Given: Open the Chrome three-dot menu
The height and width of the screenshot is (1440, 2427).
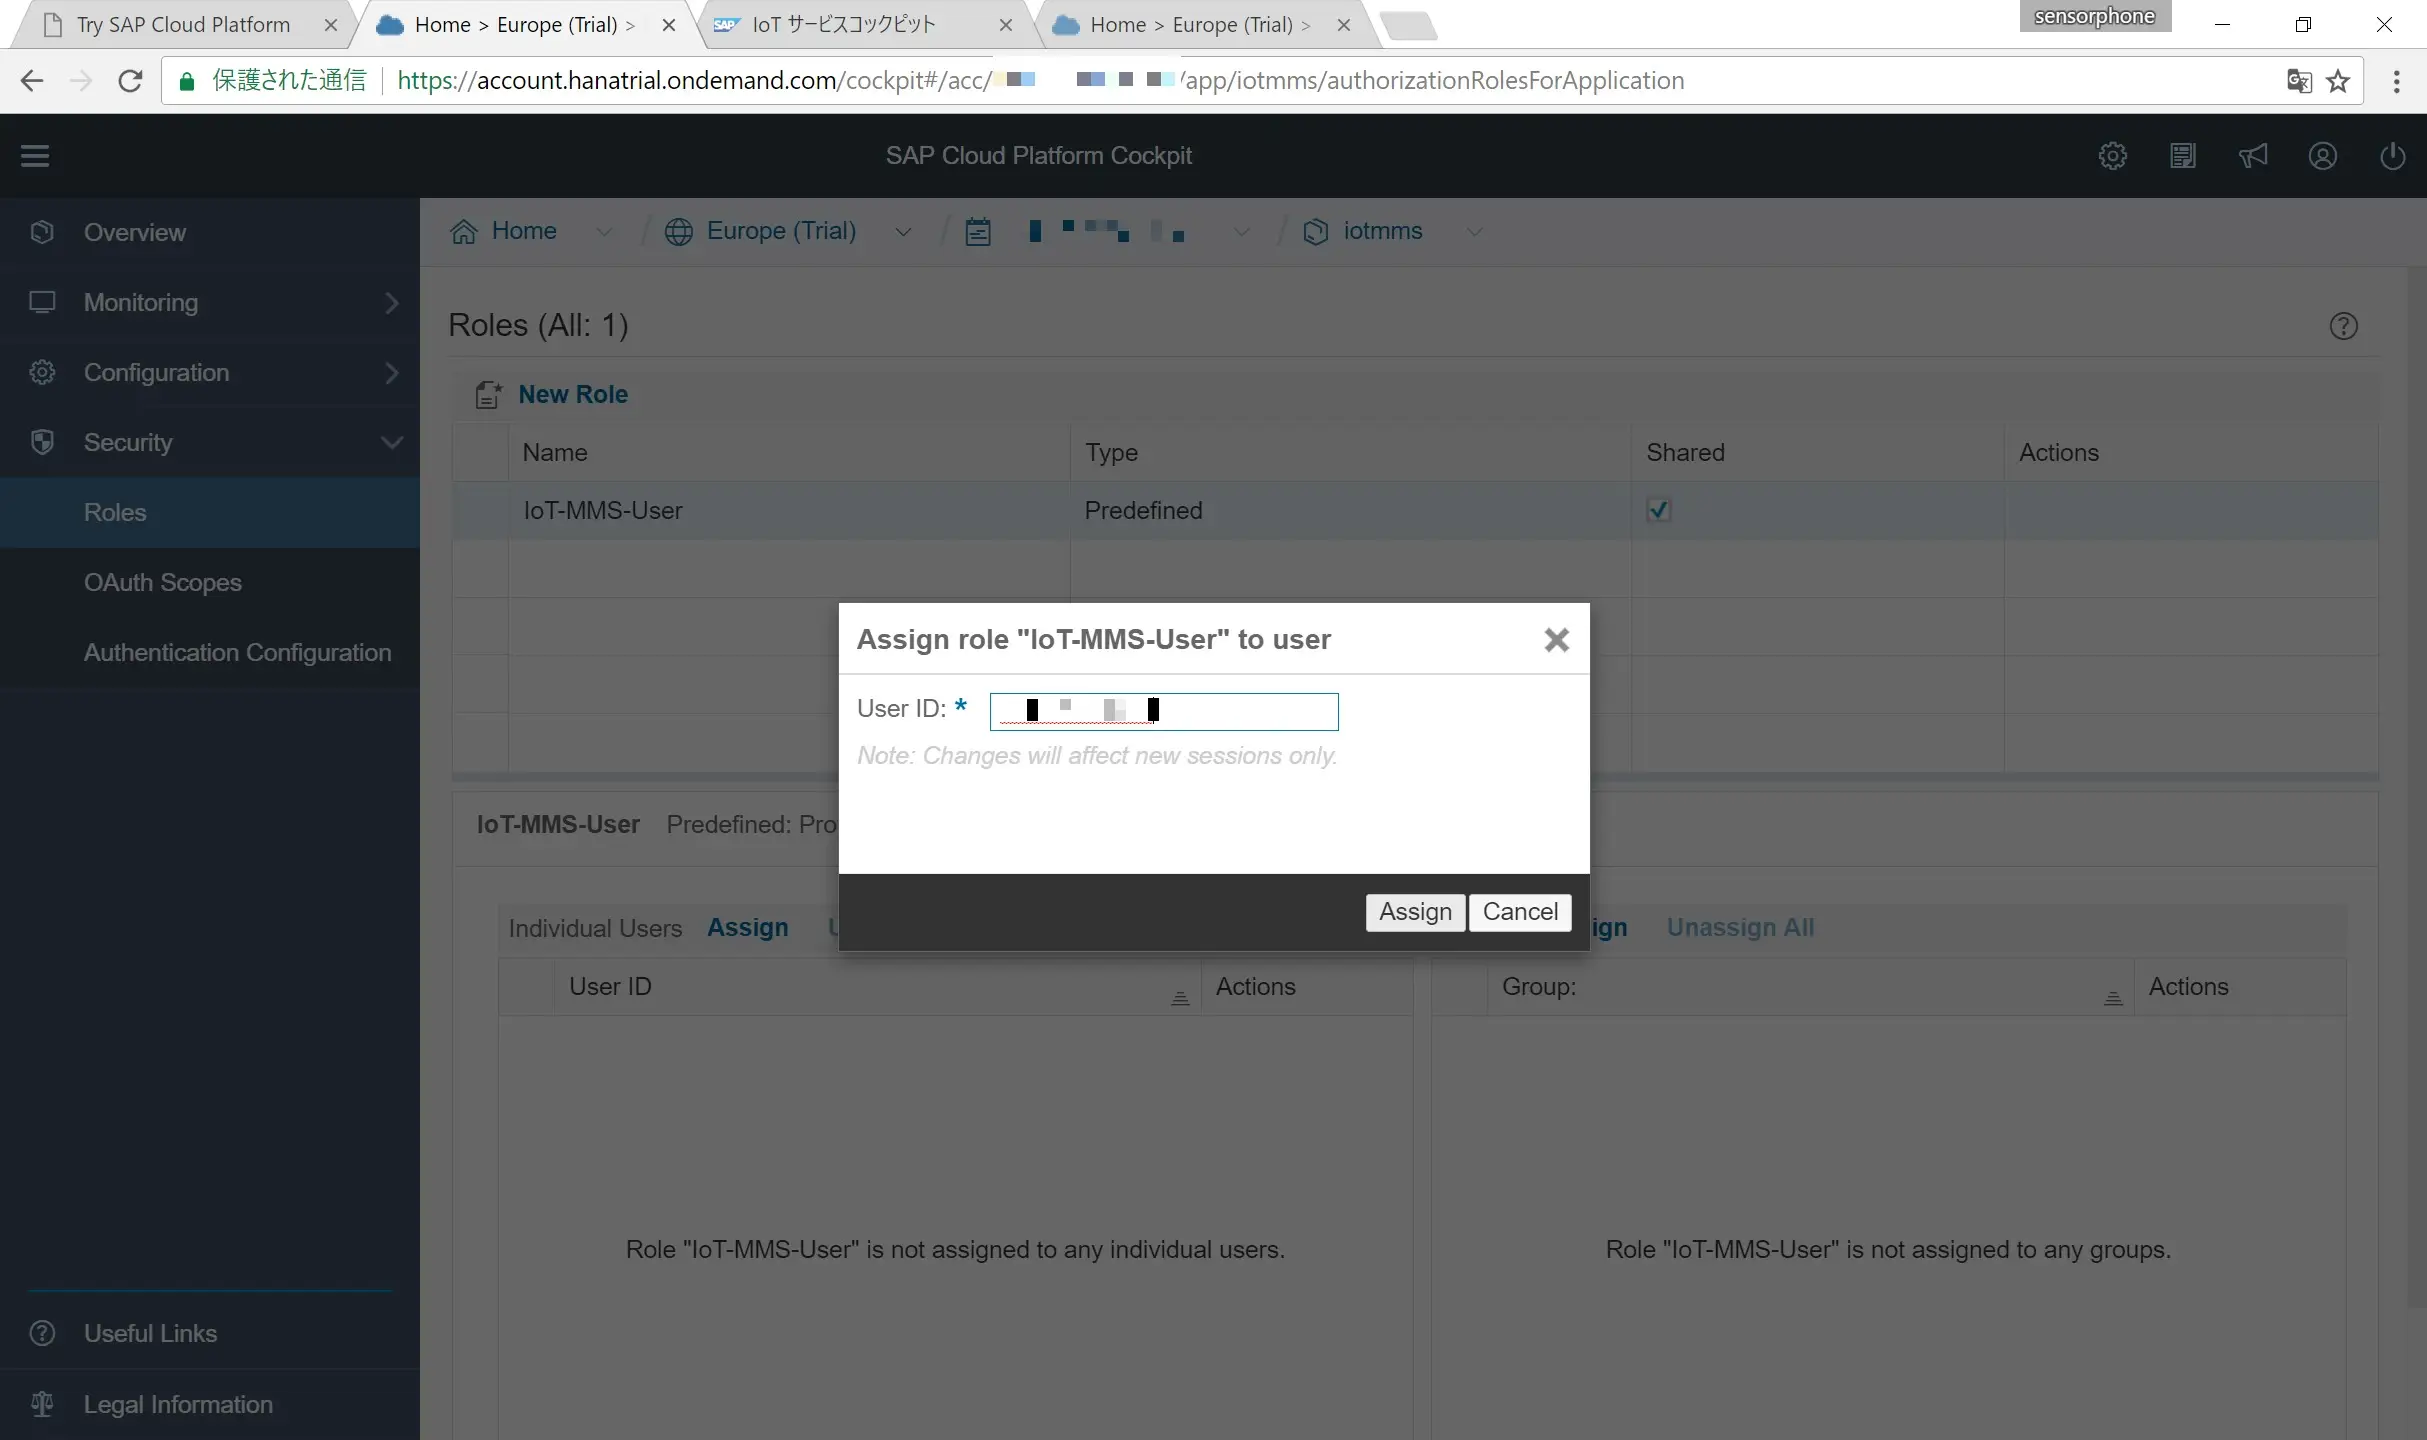Looking at the screenshot, I should pos(2396,81).
